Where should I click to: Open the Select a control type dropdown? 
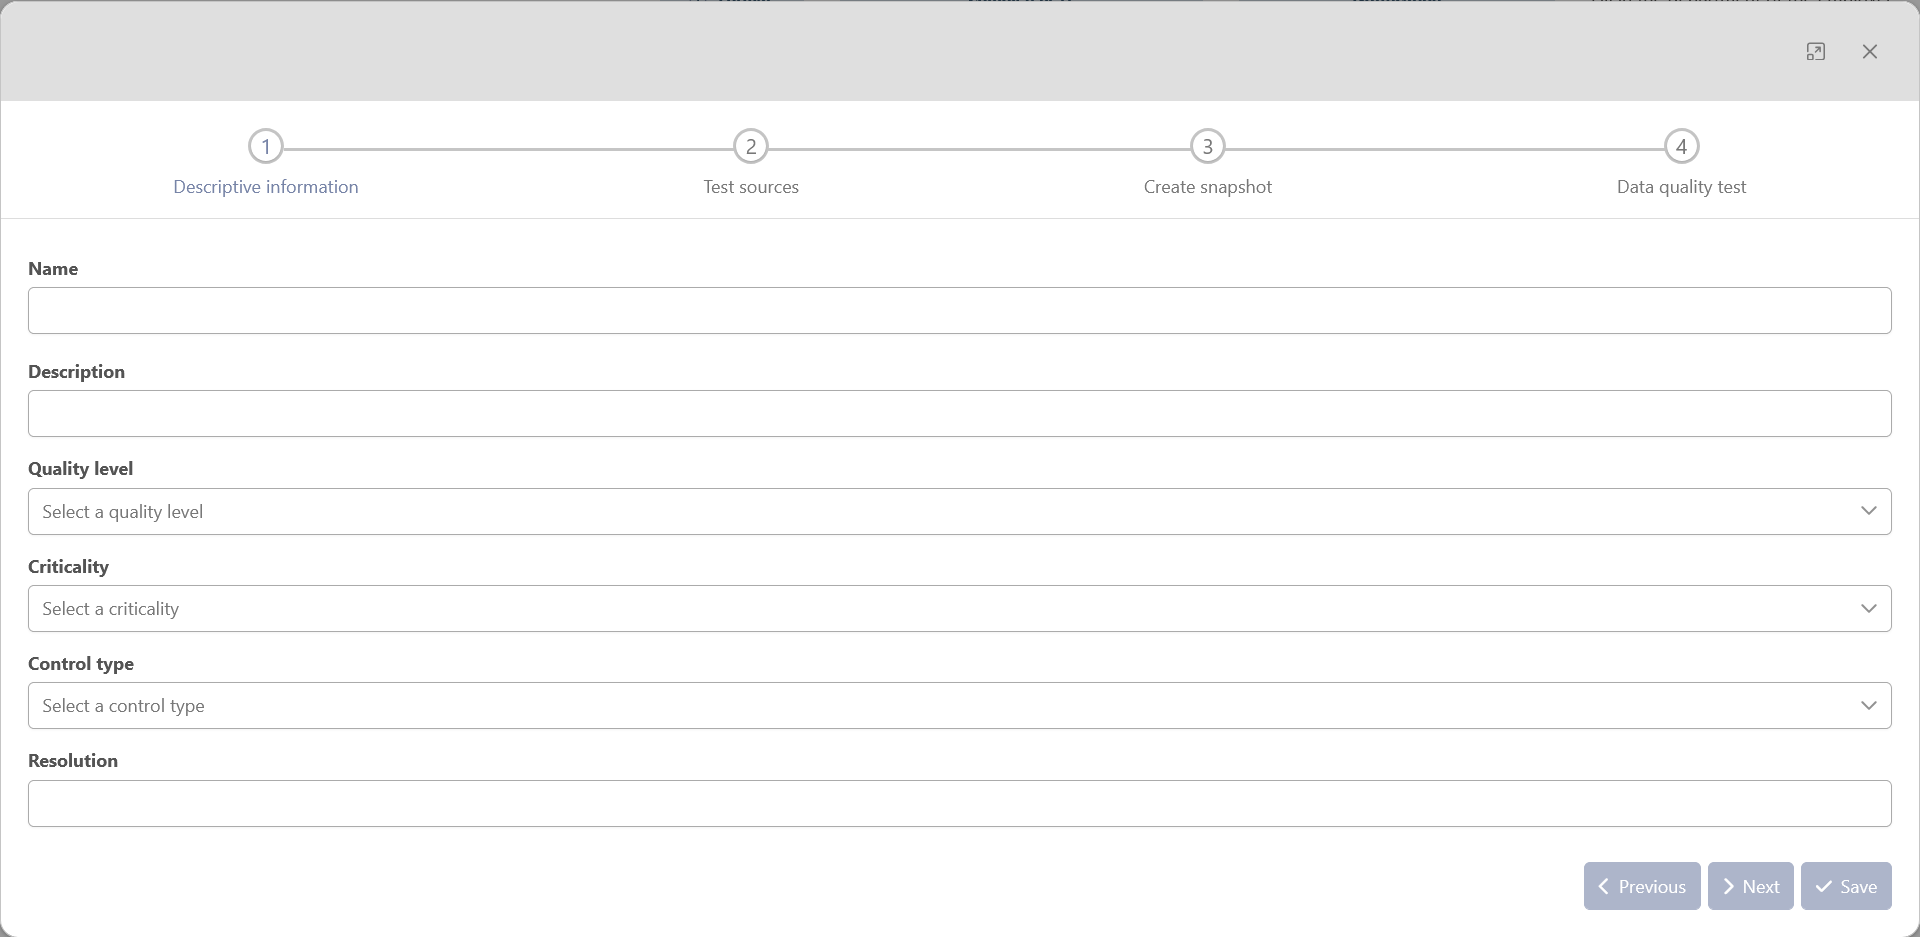click(x=960, y=706)
